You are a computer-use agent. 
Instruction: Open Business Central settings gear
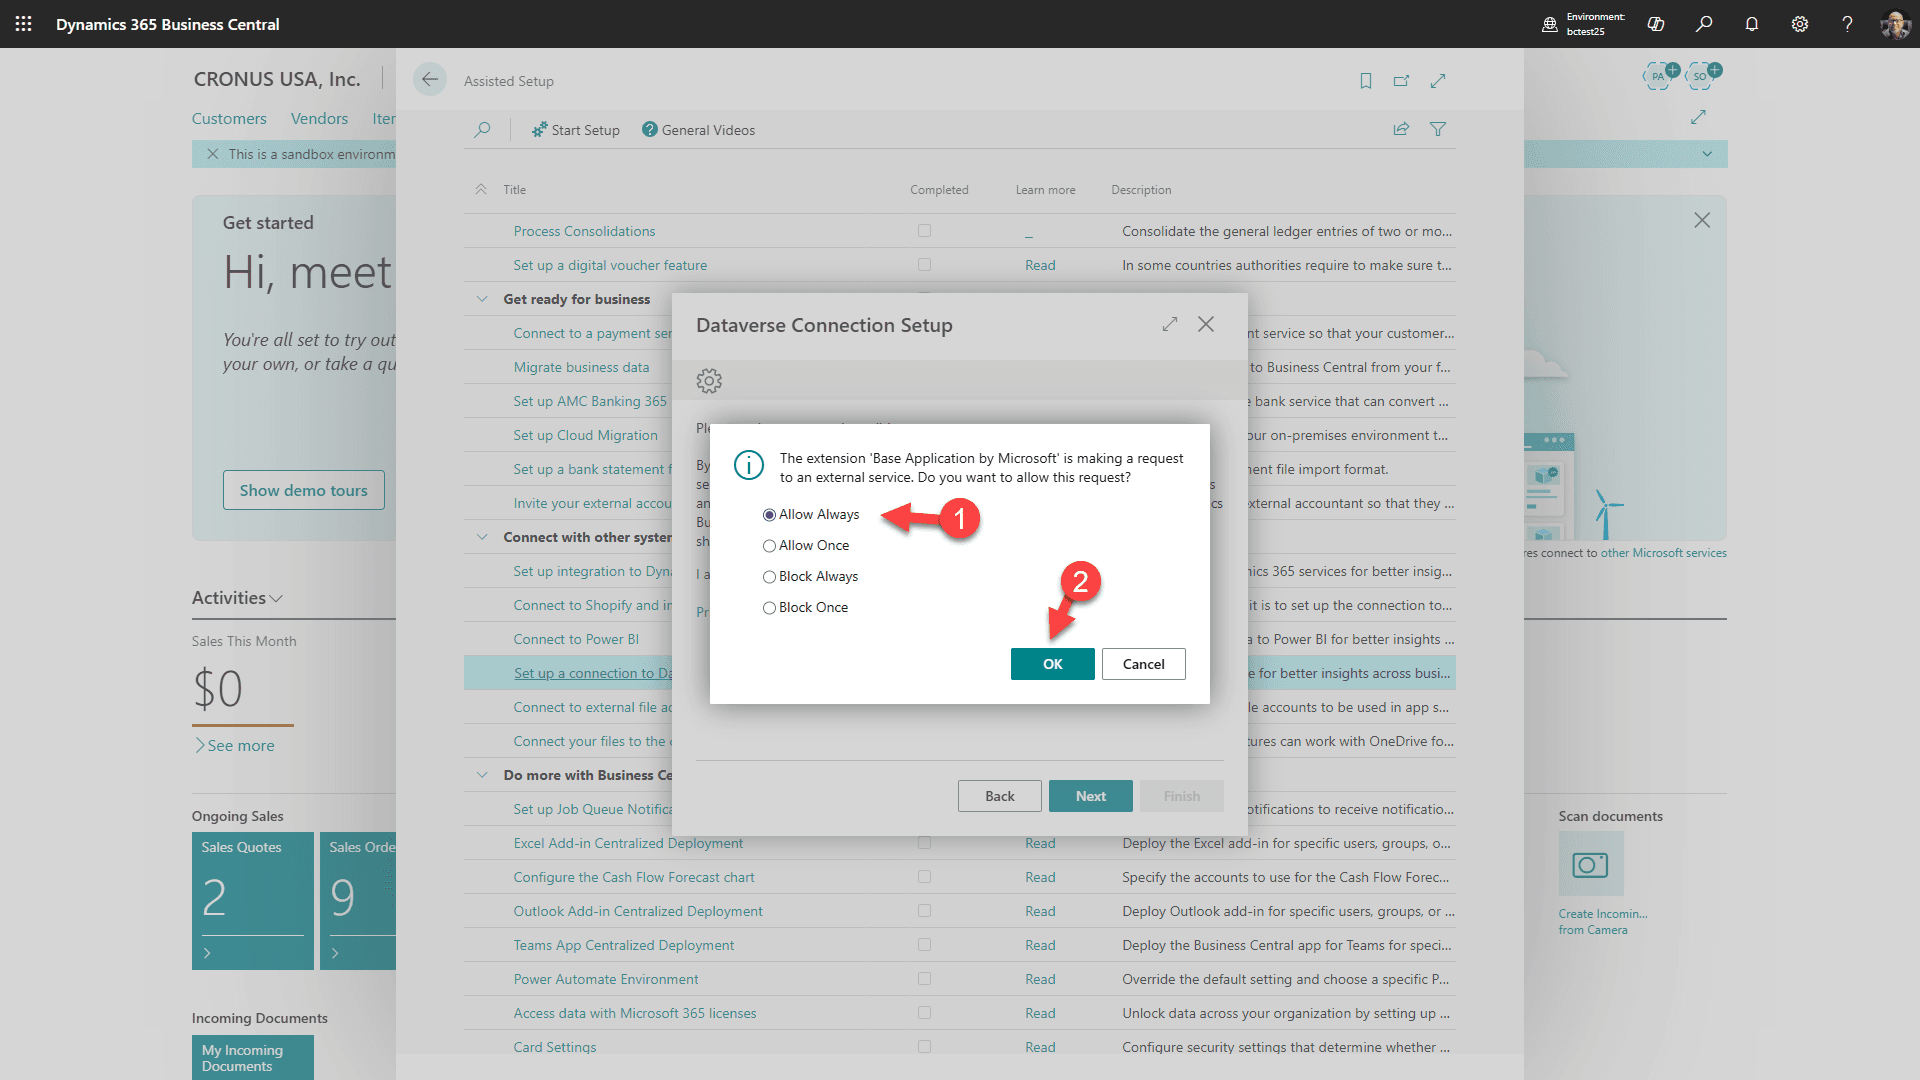click(x=1800, y=24)
